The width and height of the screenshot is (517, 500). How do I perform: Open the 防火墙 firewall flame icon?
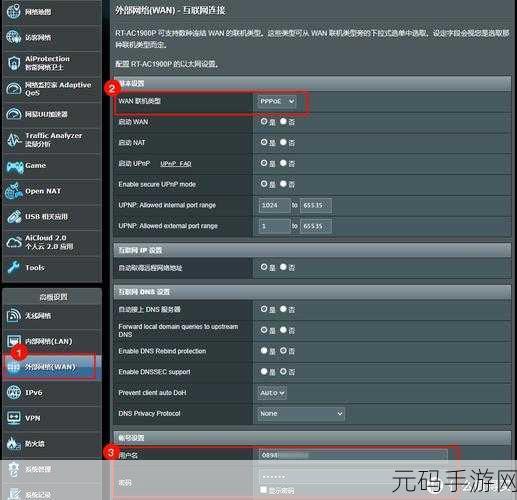[14, 443]
